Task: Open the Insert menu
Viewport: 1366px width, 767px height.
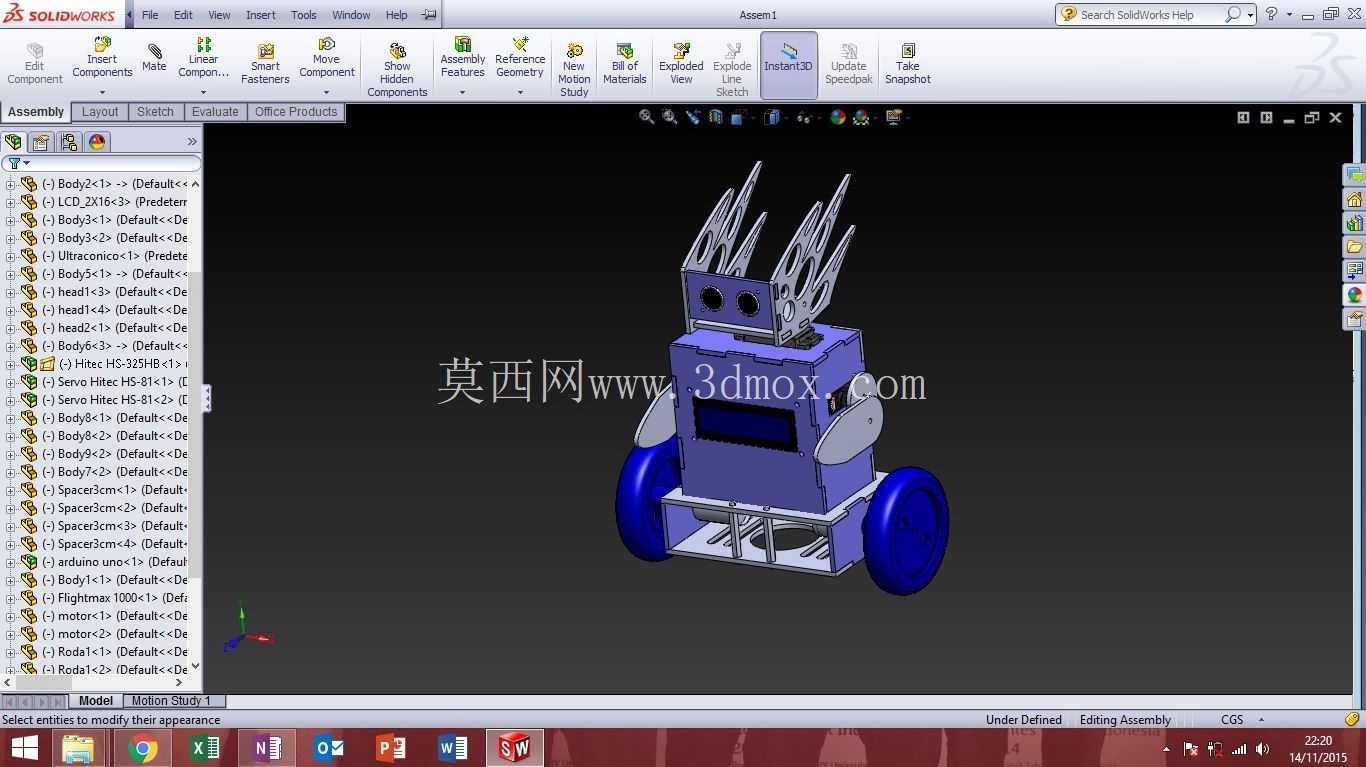Action: [260, 15]
